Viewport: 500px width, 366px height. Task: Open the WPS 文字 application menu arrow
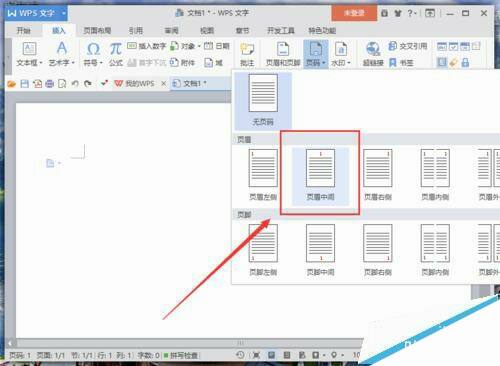(x=63, y=13)
